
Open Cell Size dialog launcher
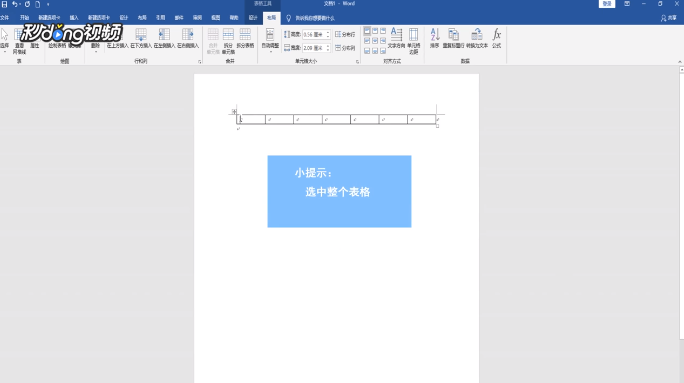[x=358, y=62]
